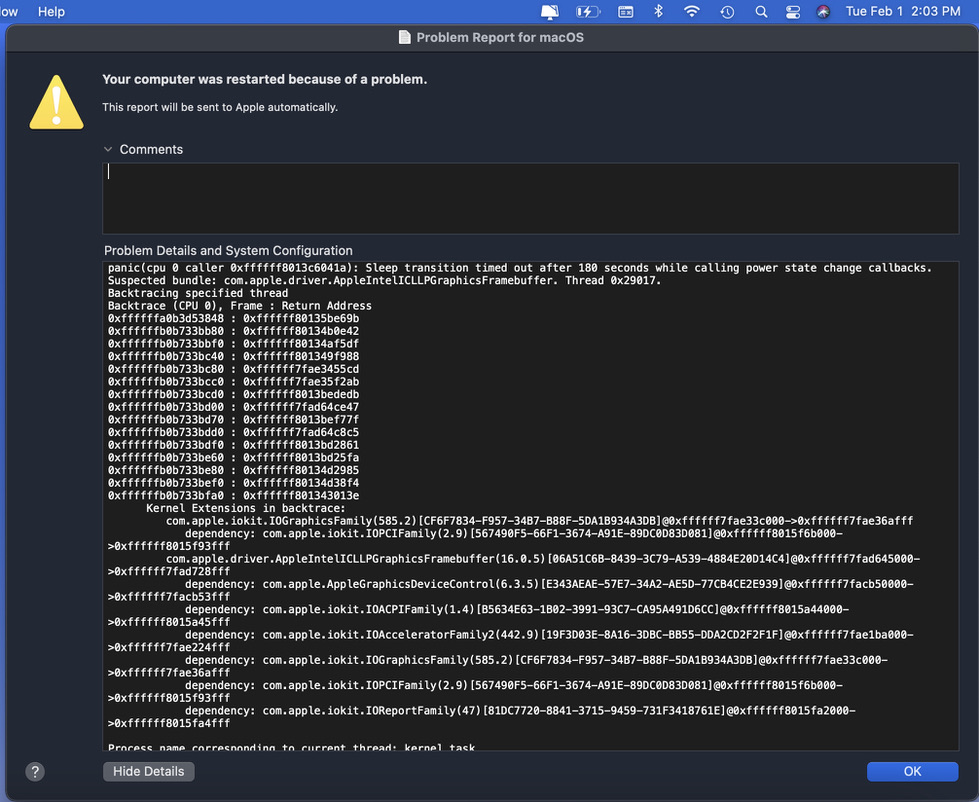Viewport: 979px width, 802px height.
Task: Open the screen mirroring menu bar icon
Action: 549,11
